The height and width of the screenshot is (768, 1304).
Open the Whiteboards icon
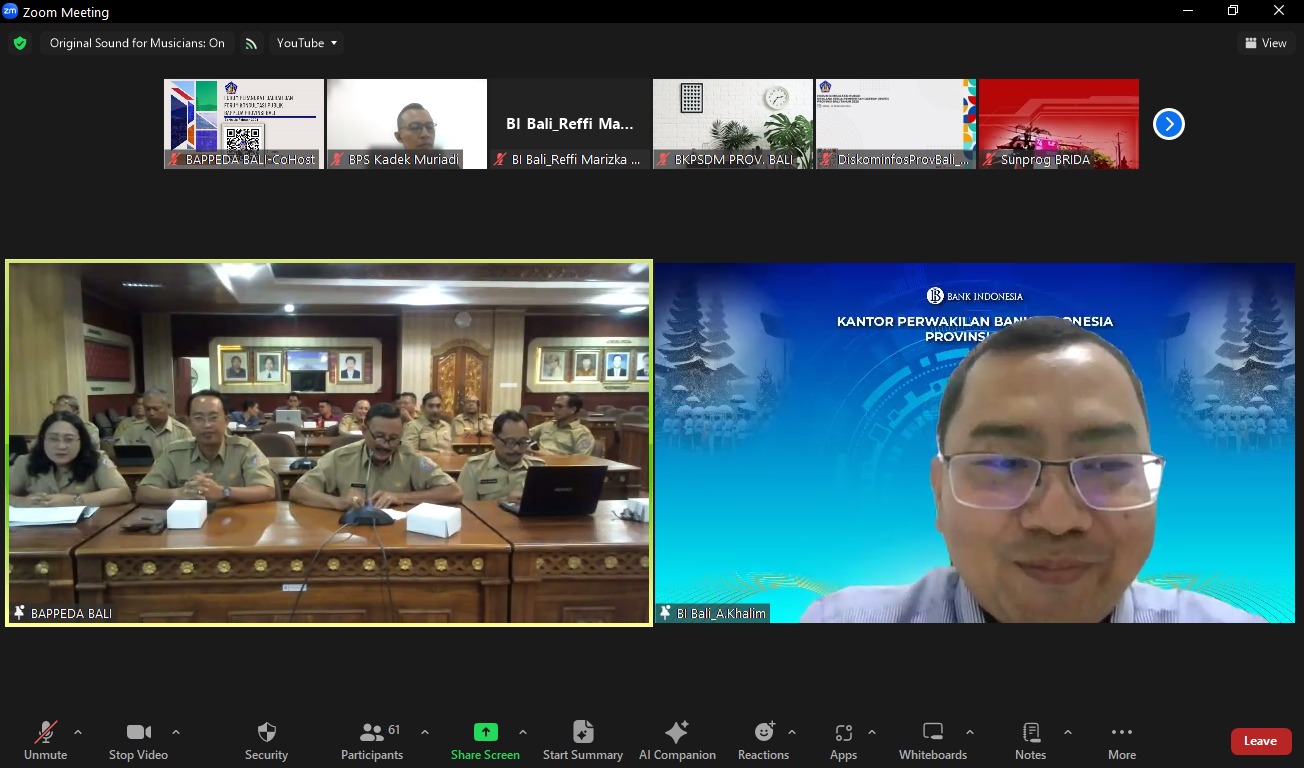932,733
